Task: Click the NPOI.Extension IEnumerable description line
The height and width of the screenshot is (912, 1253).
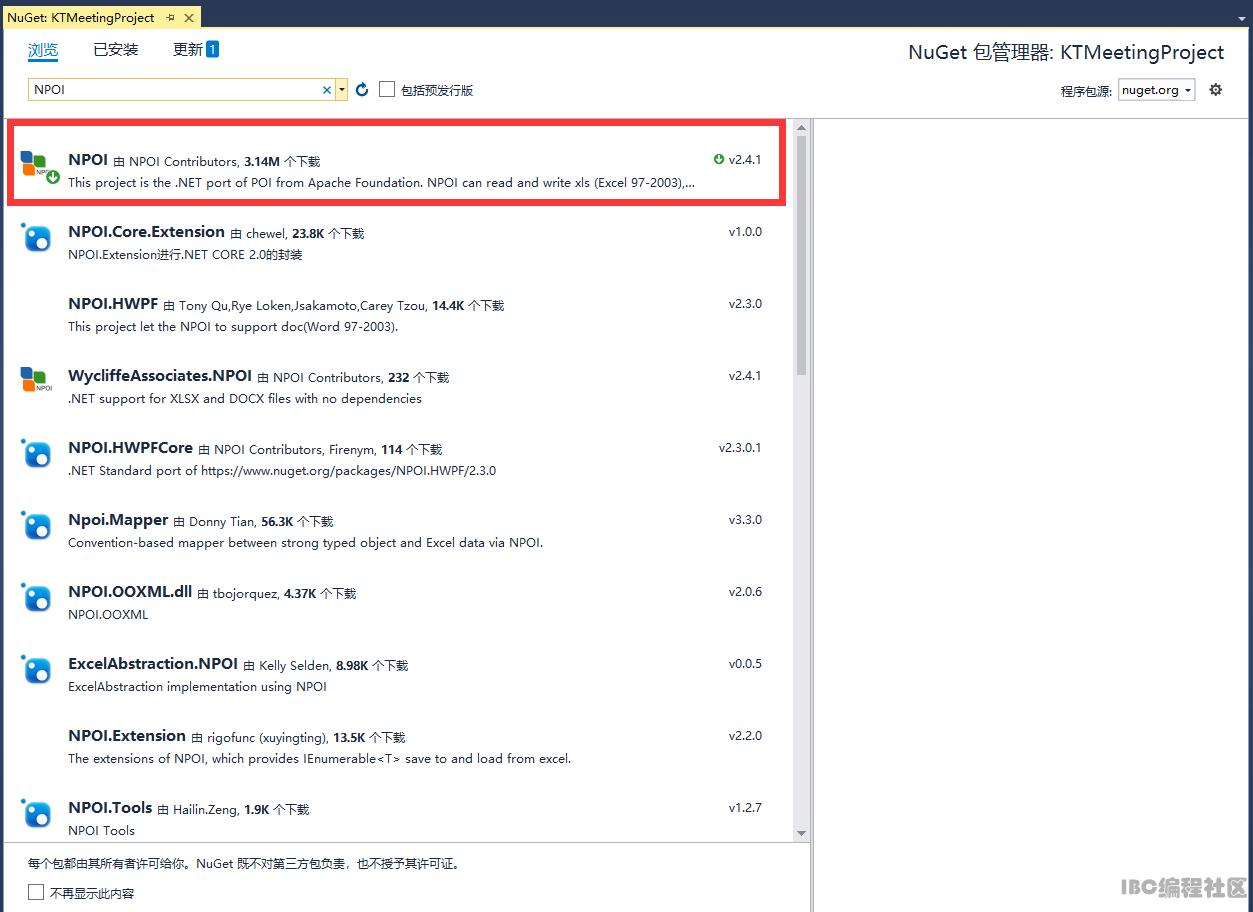Action: 320,759
